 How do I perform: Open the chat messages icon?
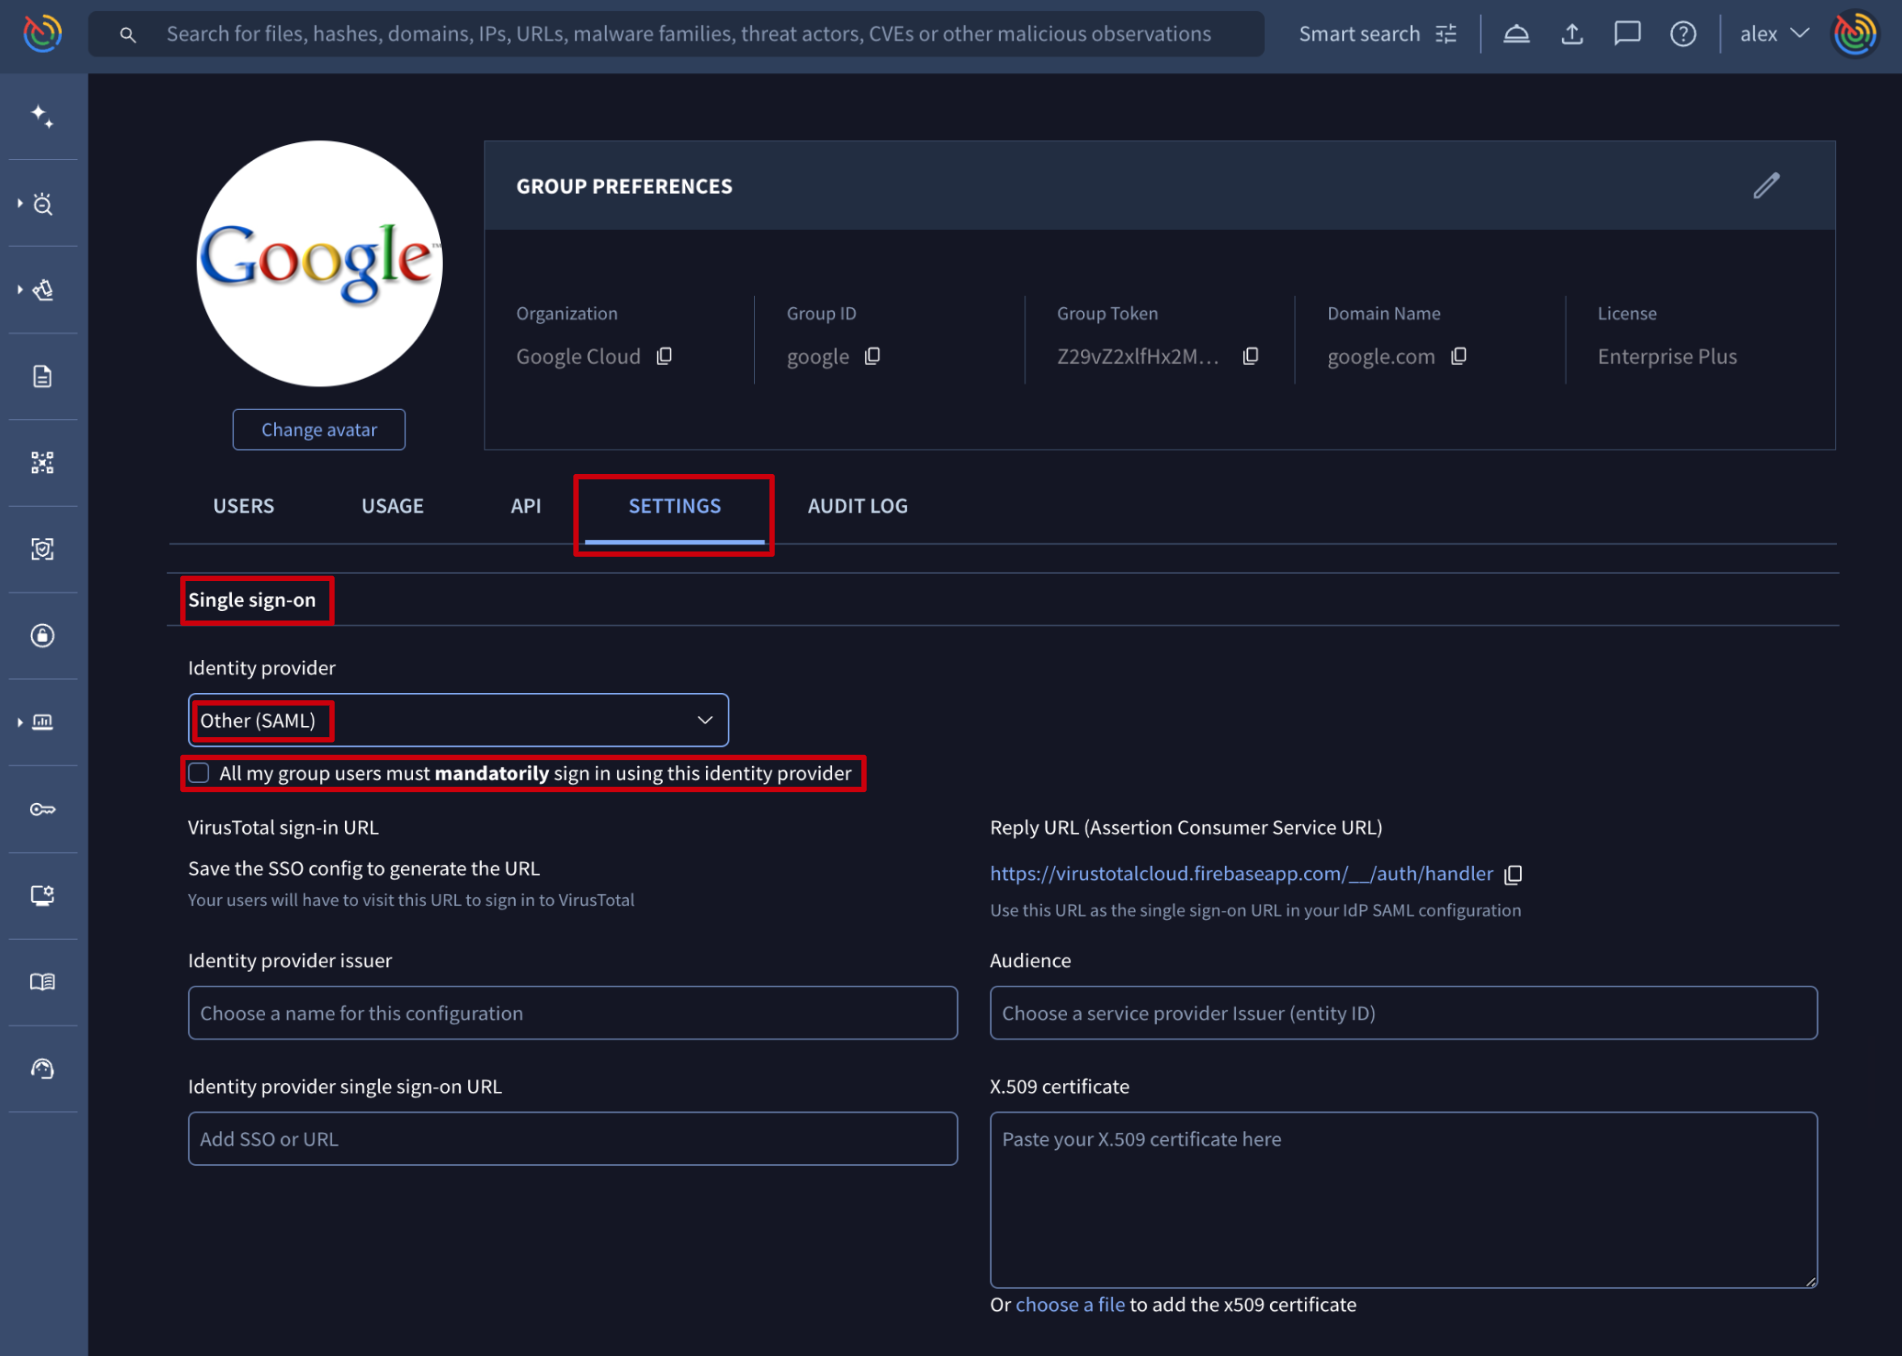coord(1627,34)
